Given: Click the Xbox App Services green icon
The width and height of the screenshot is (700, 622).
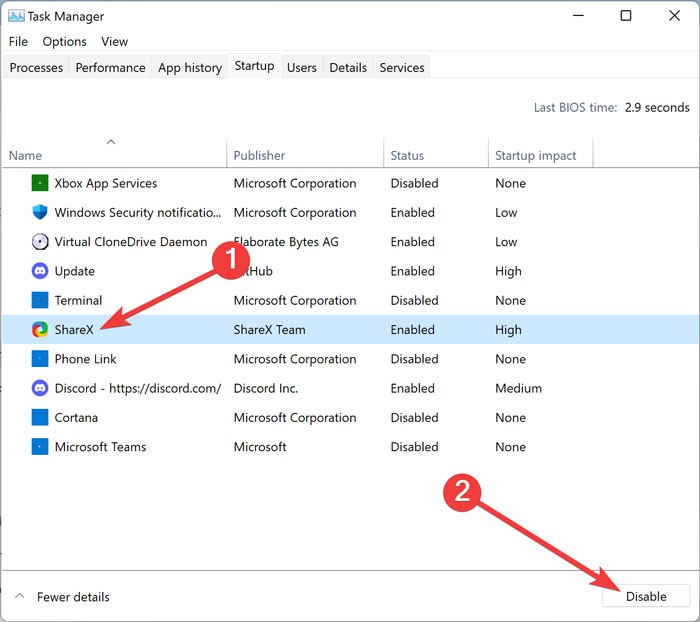Looking at the screenshot, I should 40,183.
